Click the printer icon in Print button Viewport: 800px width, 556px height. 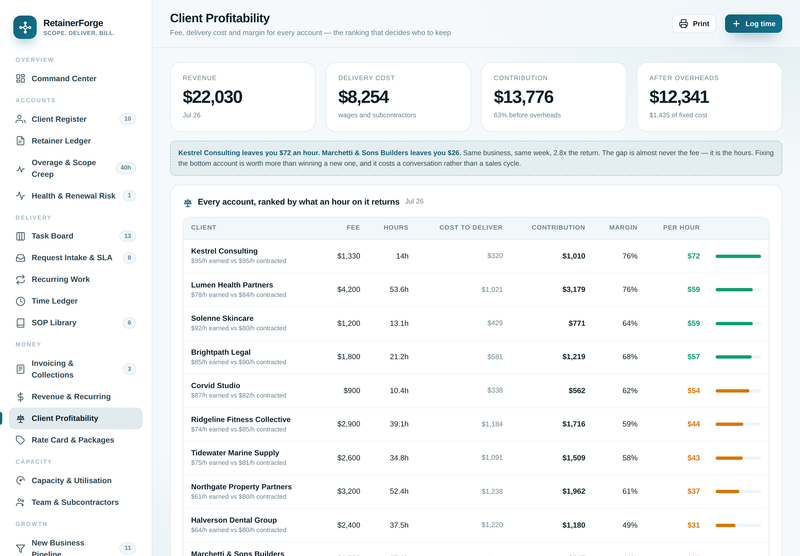pos(683,24)
